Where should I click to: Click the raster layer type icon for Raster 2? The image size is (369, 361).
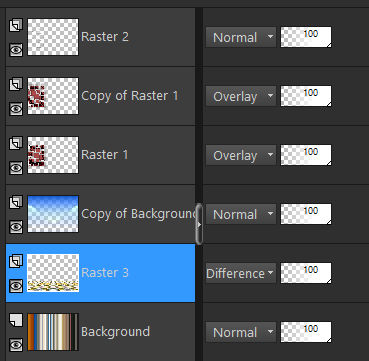[16, 25]
